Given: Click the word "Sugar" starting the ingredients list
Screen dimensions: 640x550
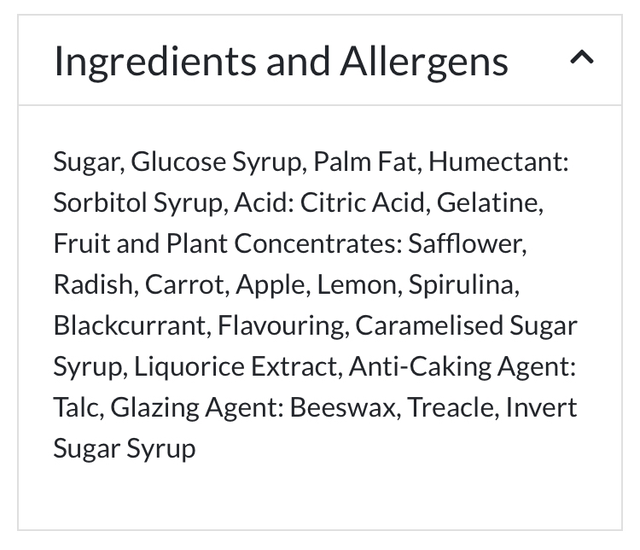Looking at the screenshot, I should coord(85,162).
